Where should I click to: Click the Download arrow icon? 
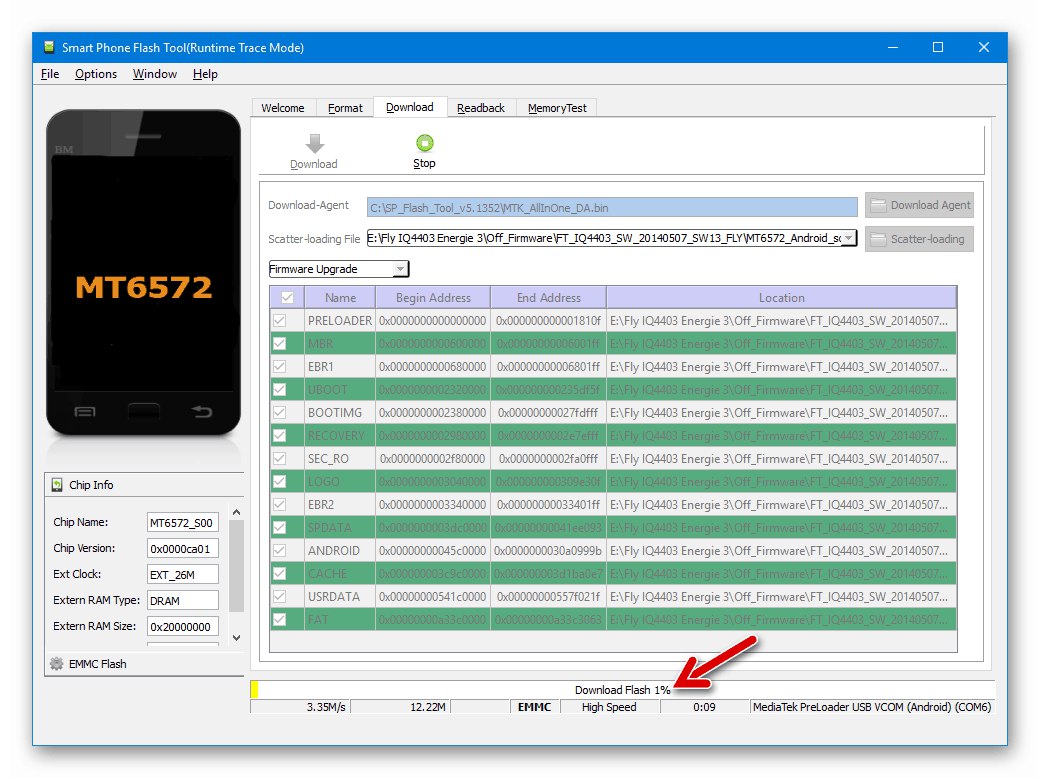(x=314, y=143)
